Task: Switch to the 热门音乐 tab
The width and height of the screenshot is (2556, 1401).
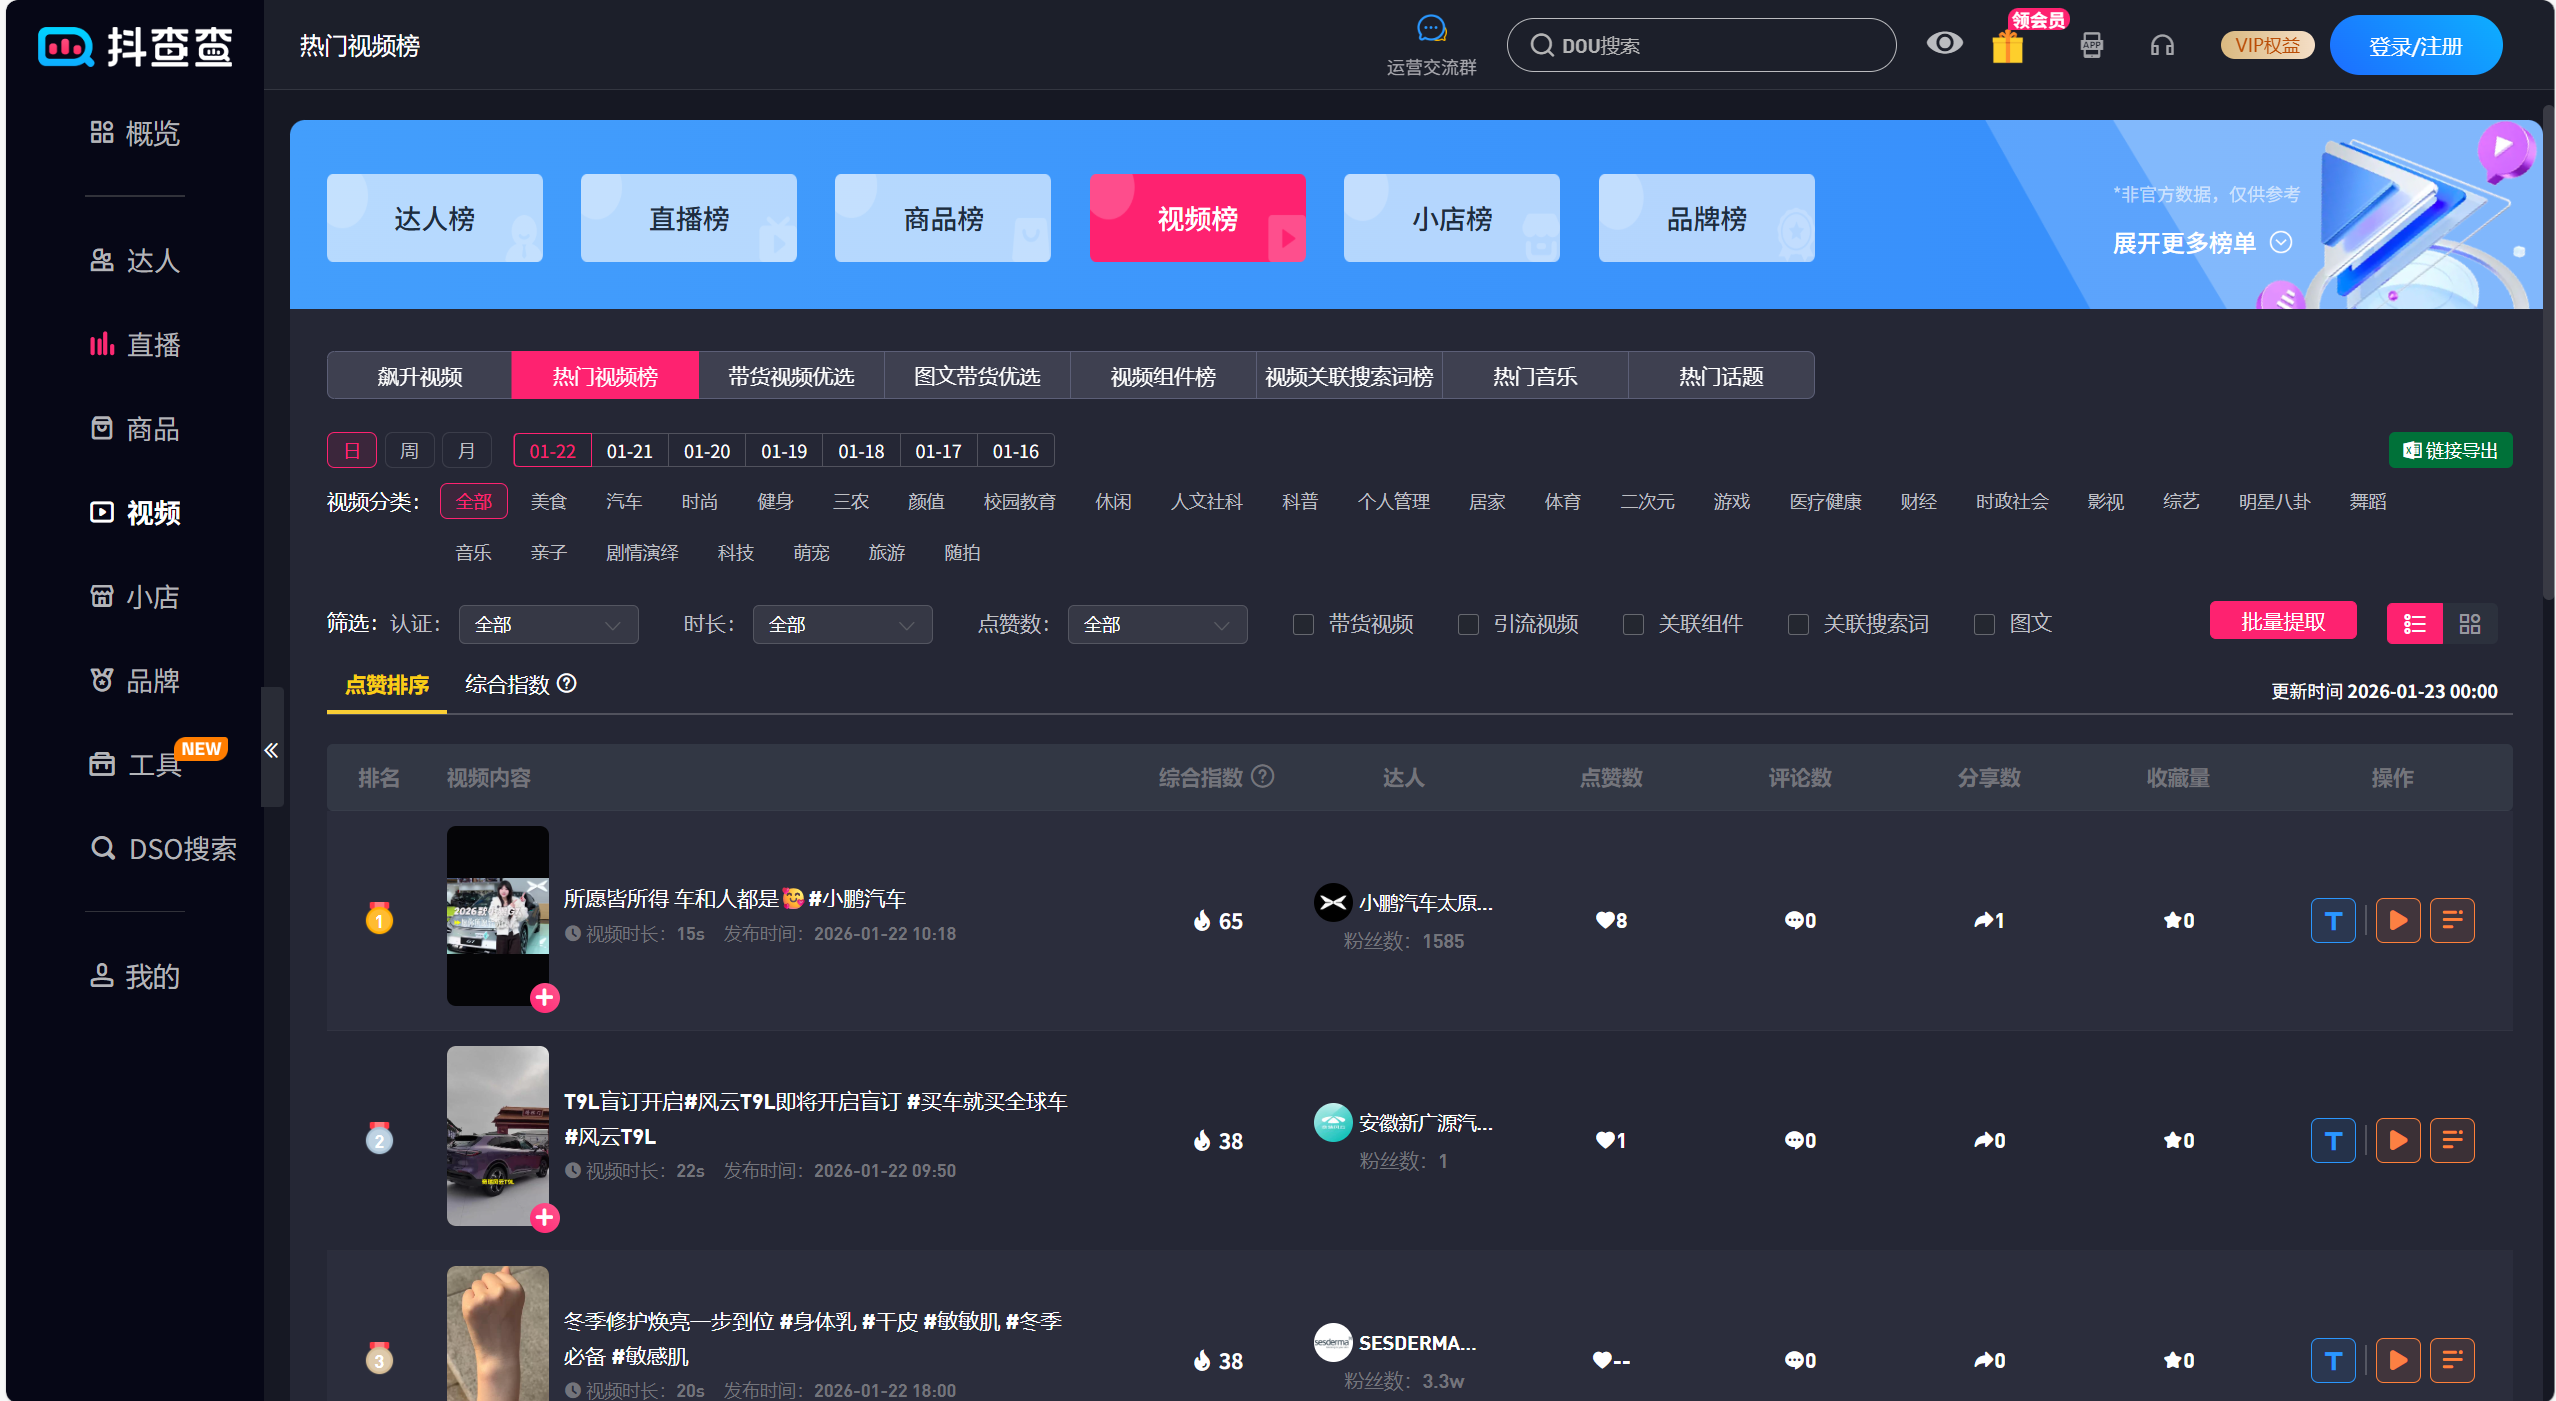Action: [1533, 375]
